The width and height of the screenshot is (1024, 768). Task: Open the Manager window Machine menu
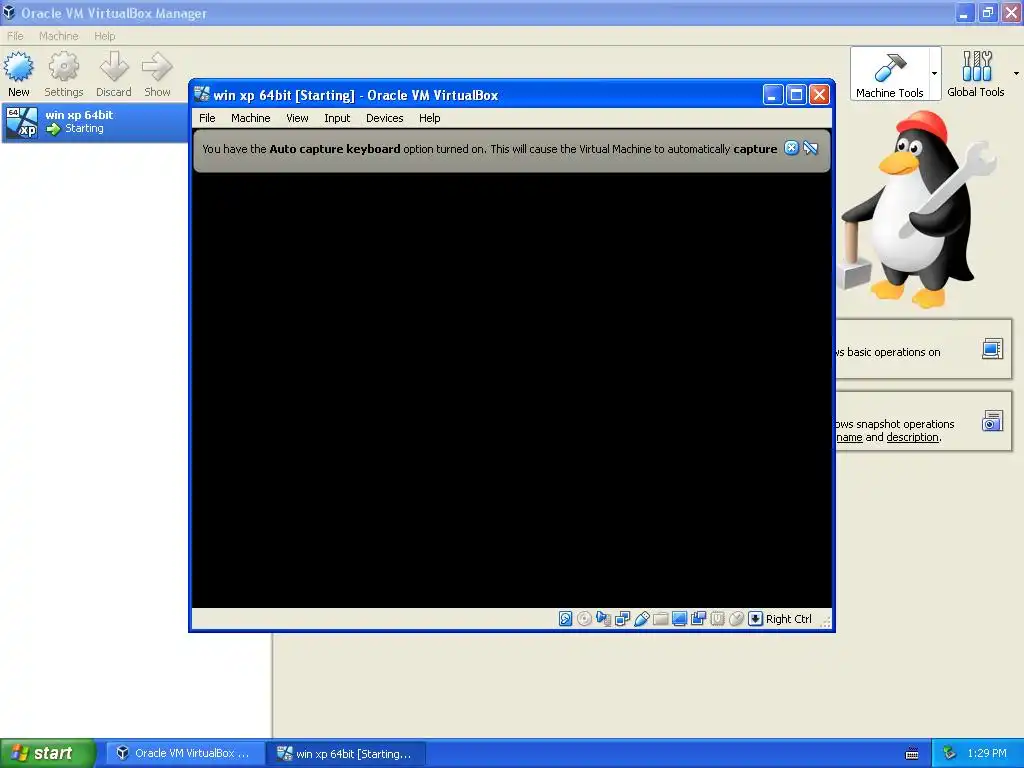click(58, 36)
